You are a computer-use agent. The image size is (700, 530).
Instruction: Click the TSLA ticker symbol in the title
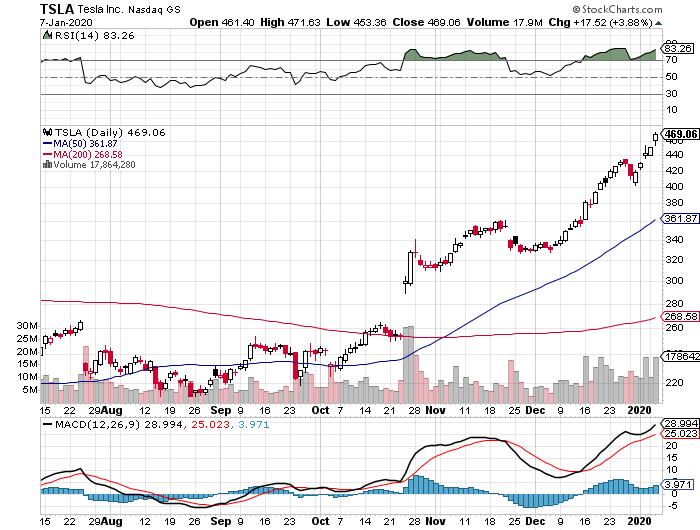pyautogui.click(x=57, y=9)
